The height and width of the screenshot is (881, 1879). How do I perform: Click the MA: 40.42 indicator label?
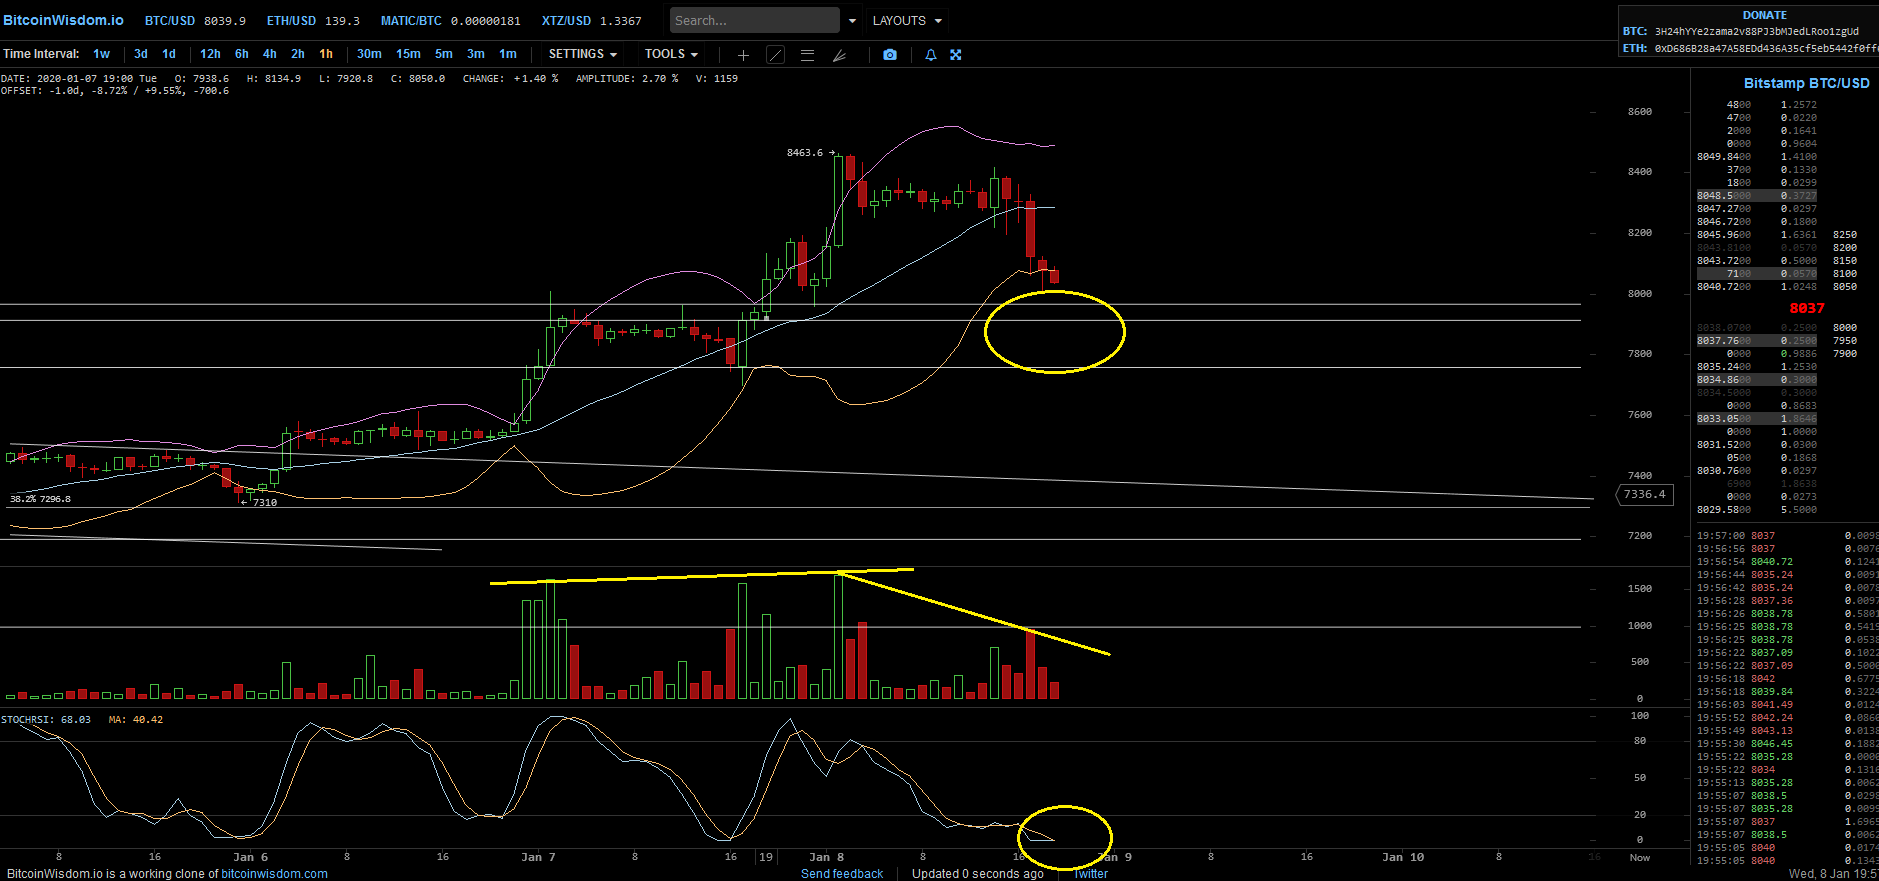[x=136, y=720]
